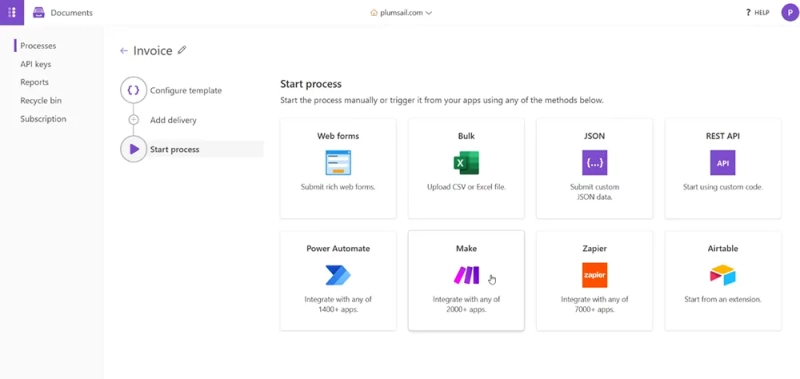Click the Airtable logo icon
Image resolution: width=800 pixels, height=379 pixels.
coord(723,275)
